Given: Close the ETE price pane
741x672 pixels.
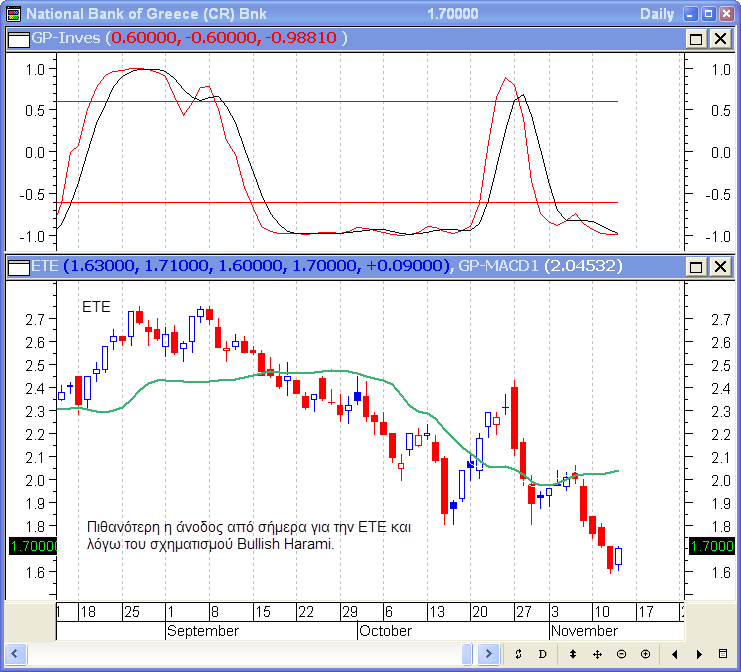Looking at the screenshot, I should 719,266.
